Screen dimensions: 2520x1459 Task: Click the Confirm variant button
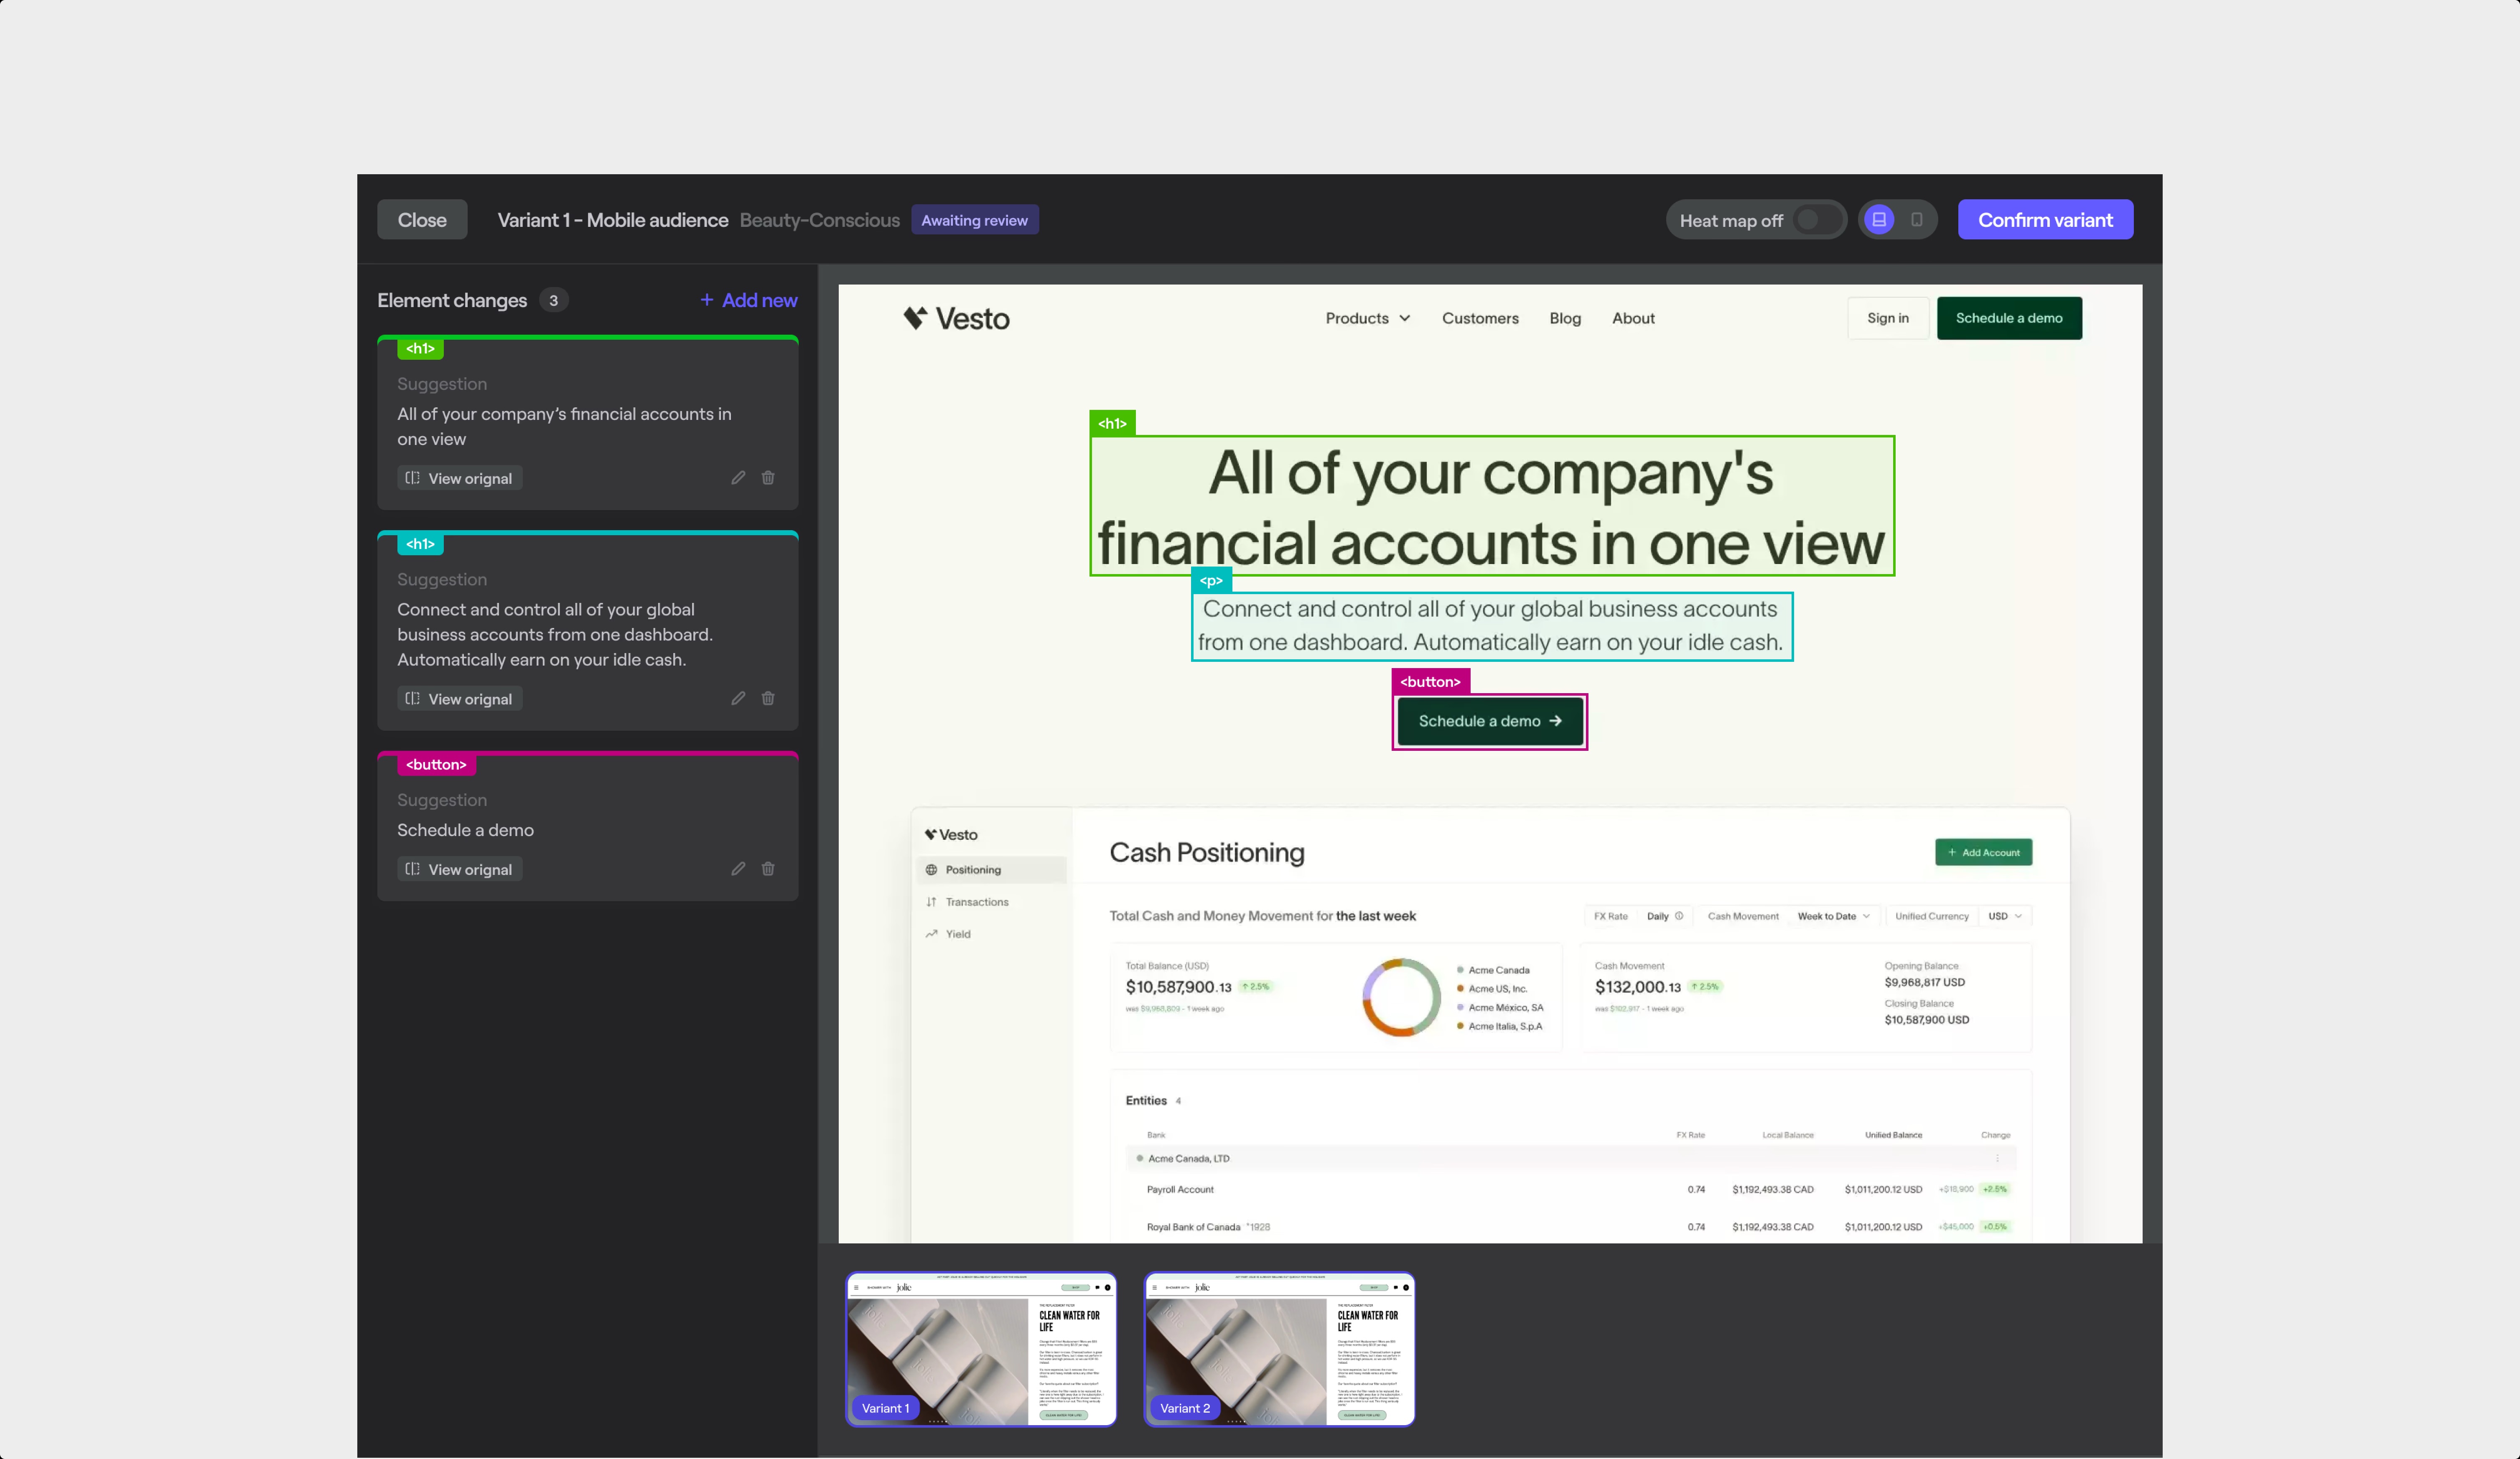(x=2044, y=220)
